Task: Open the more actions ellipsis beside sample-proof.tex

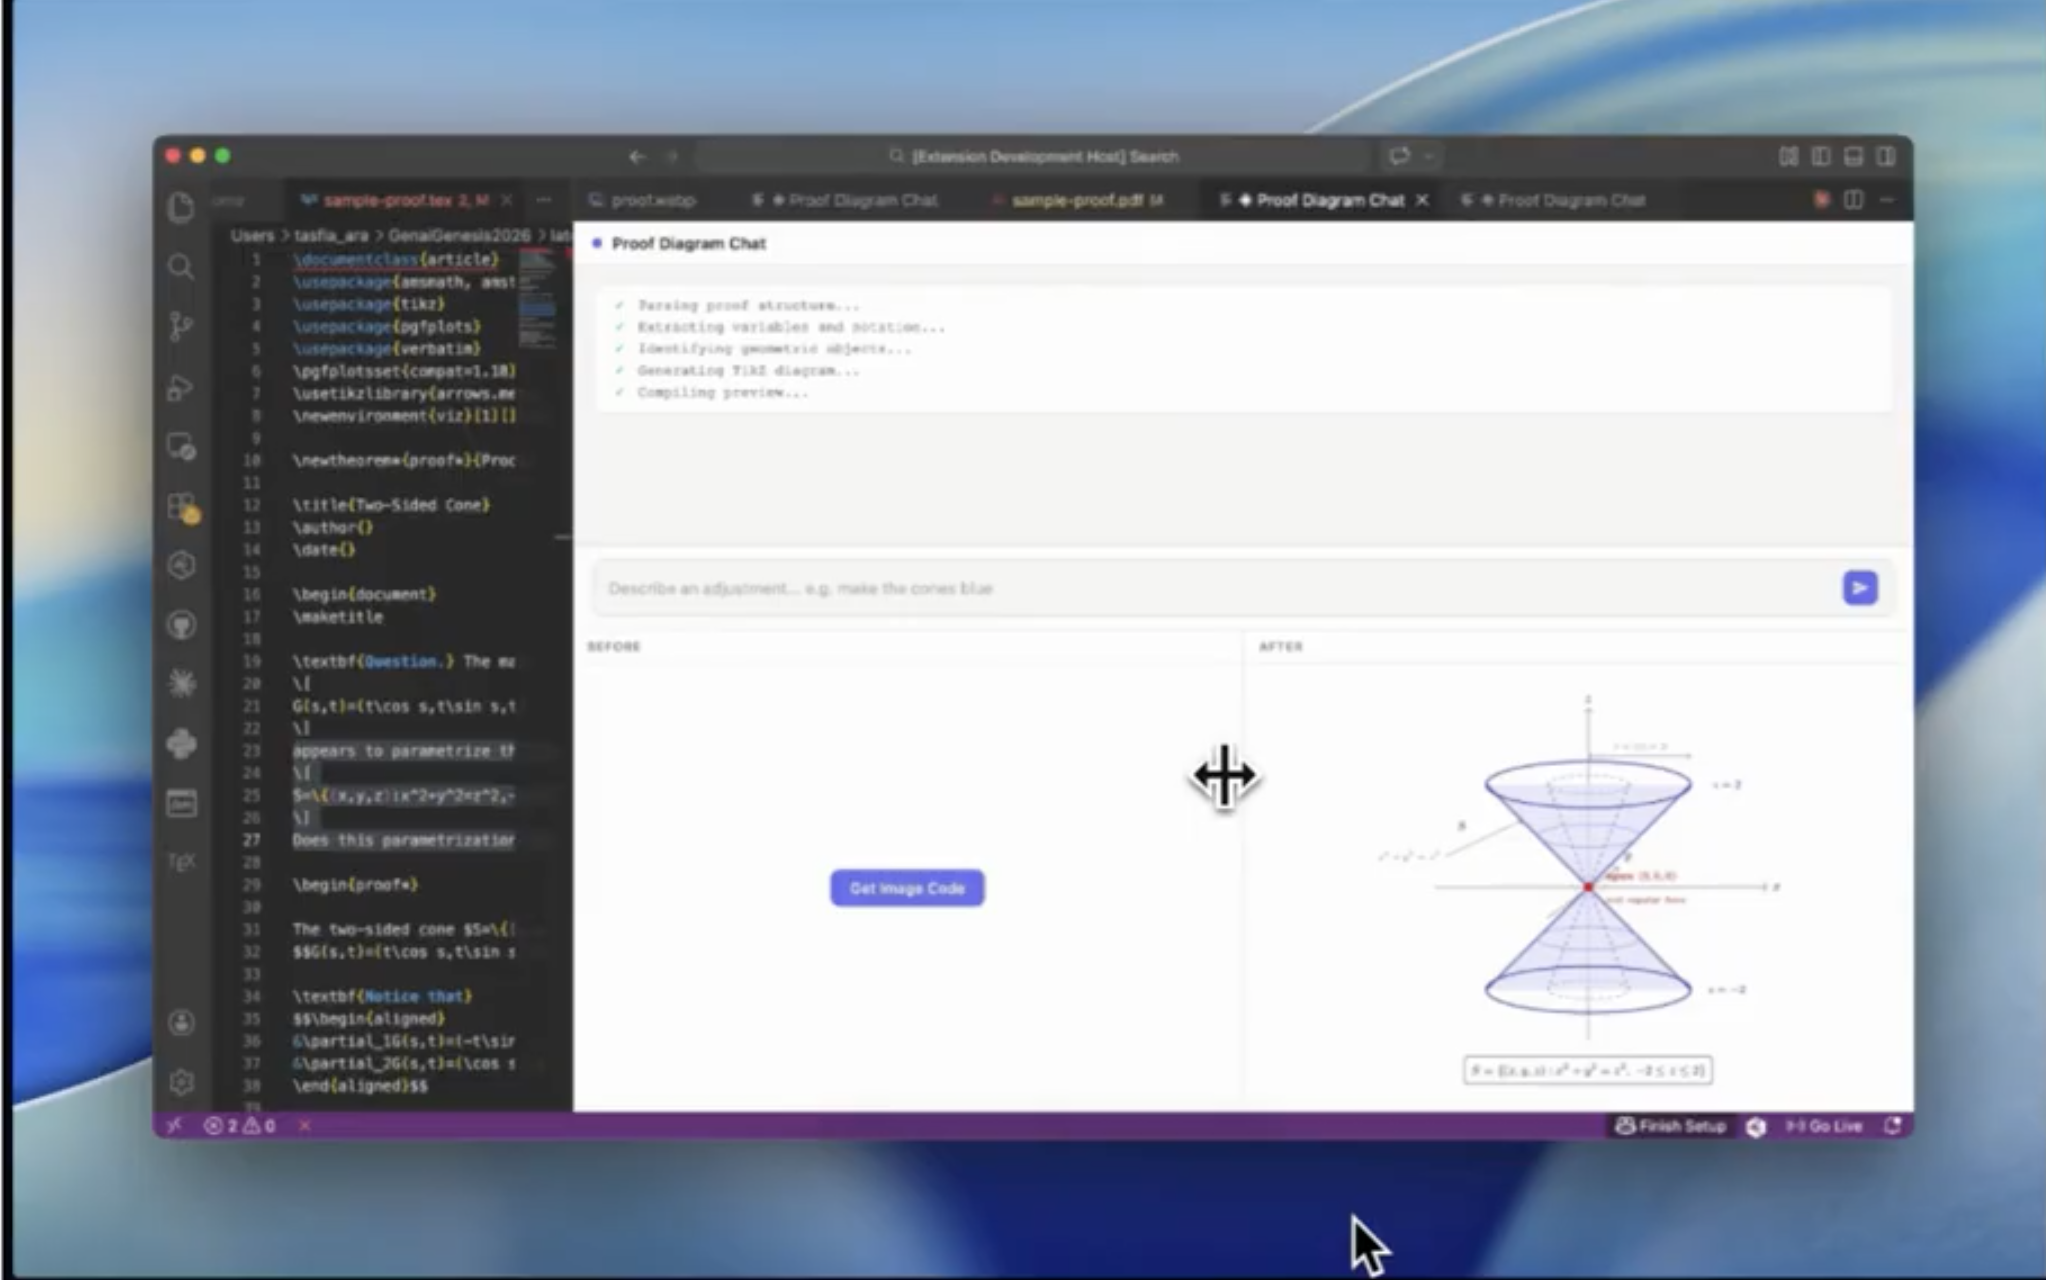Action: [543, 200]
